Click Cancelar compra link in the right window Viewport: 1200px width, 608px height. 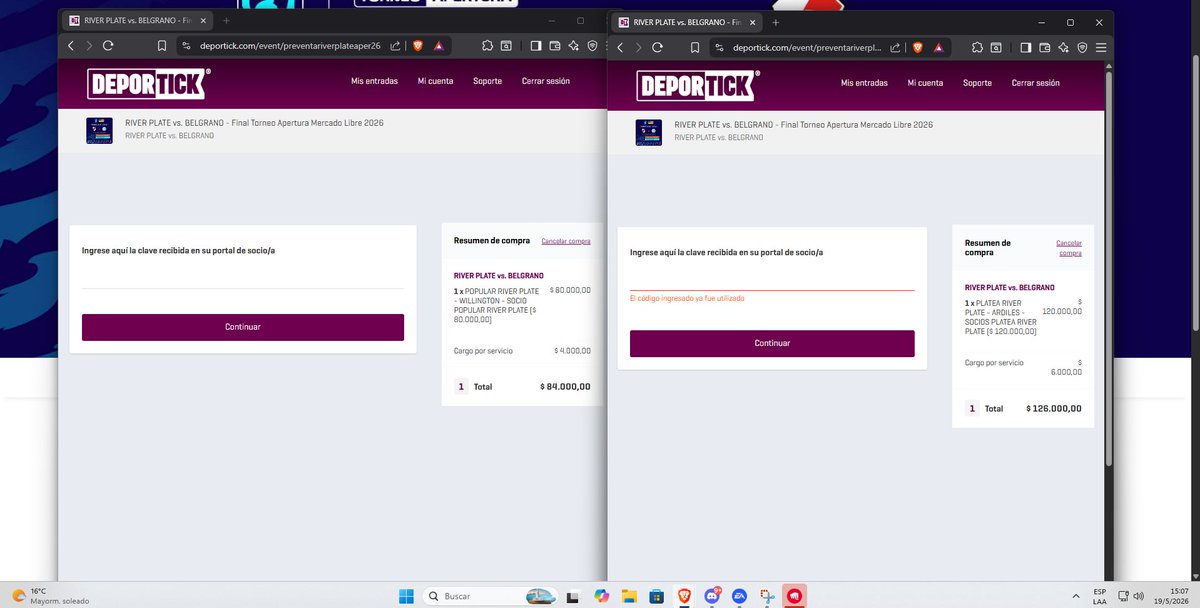(1069, 248)
